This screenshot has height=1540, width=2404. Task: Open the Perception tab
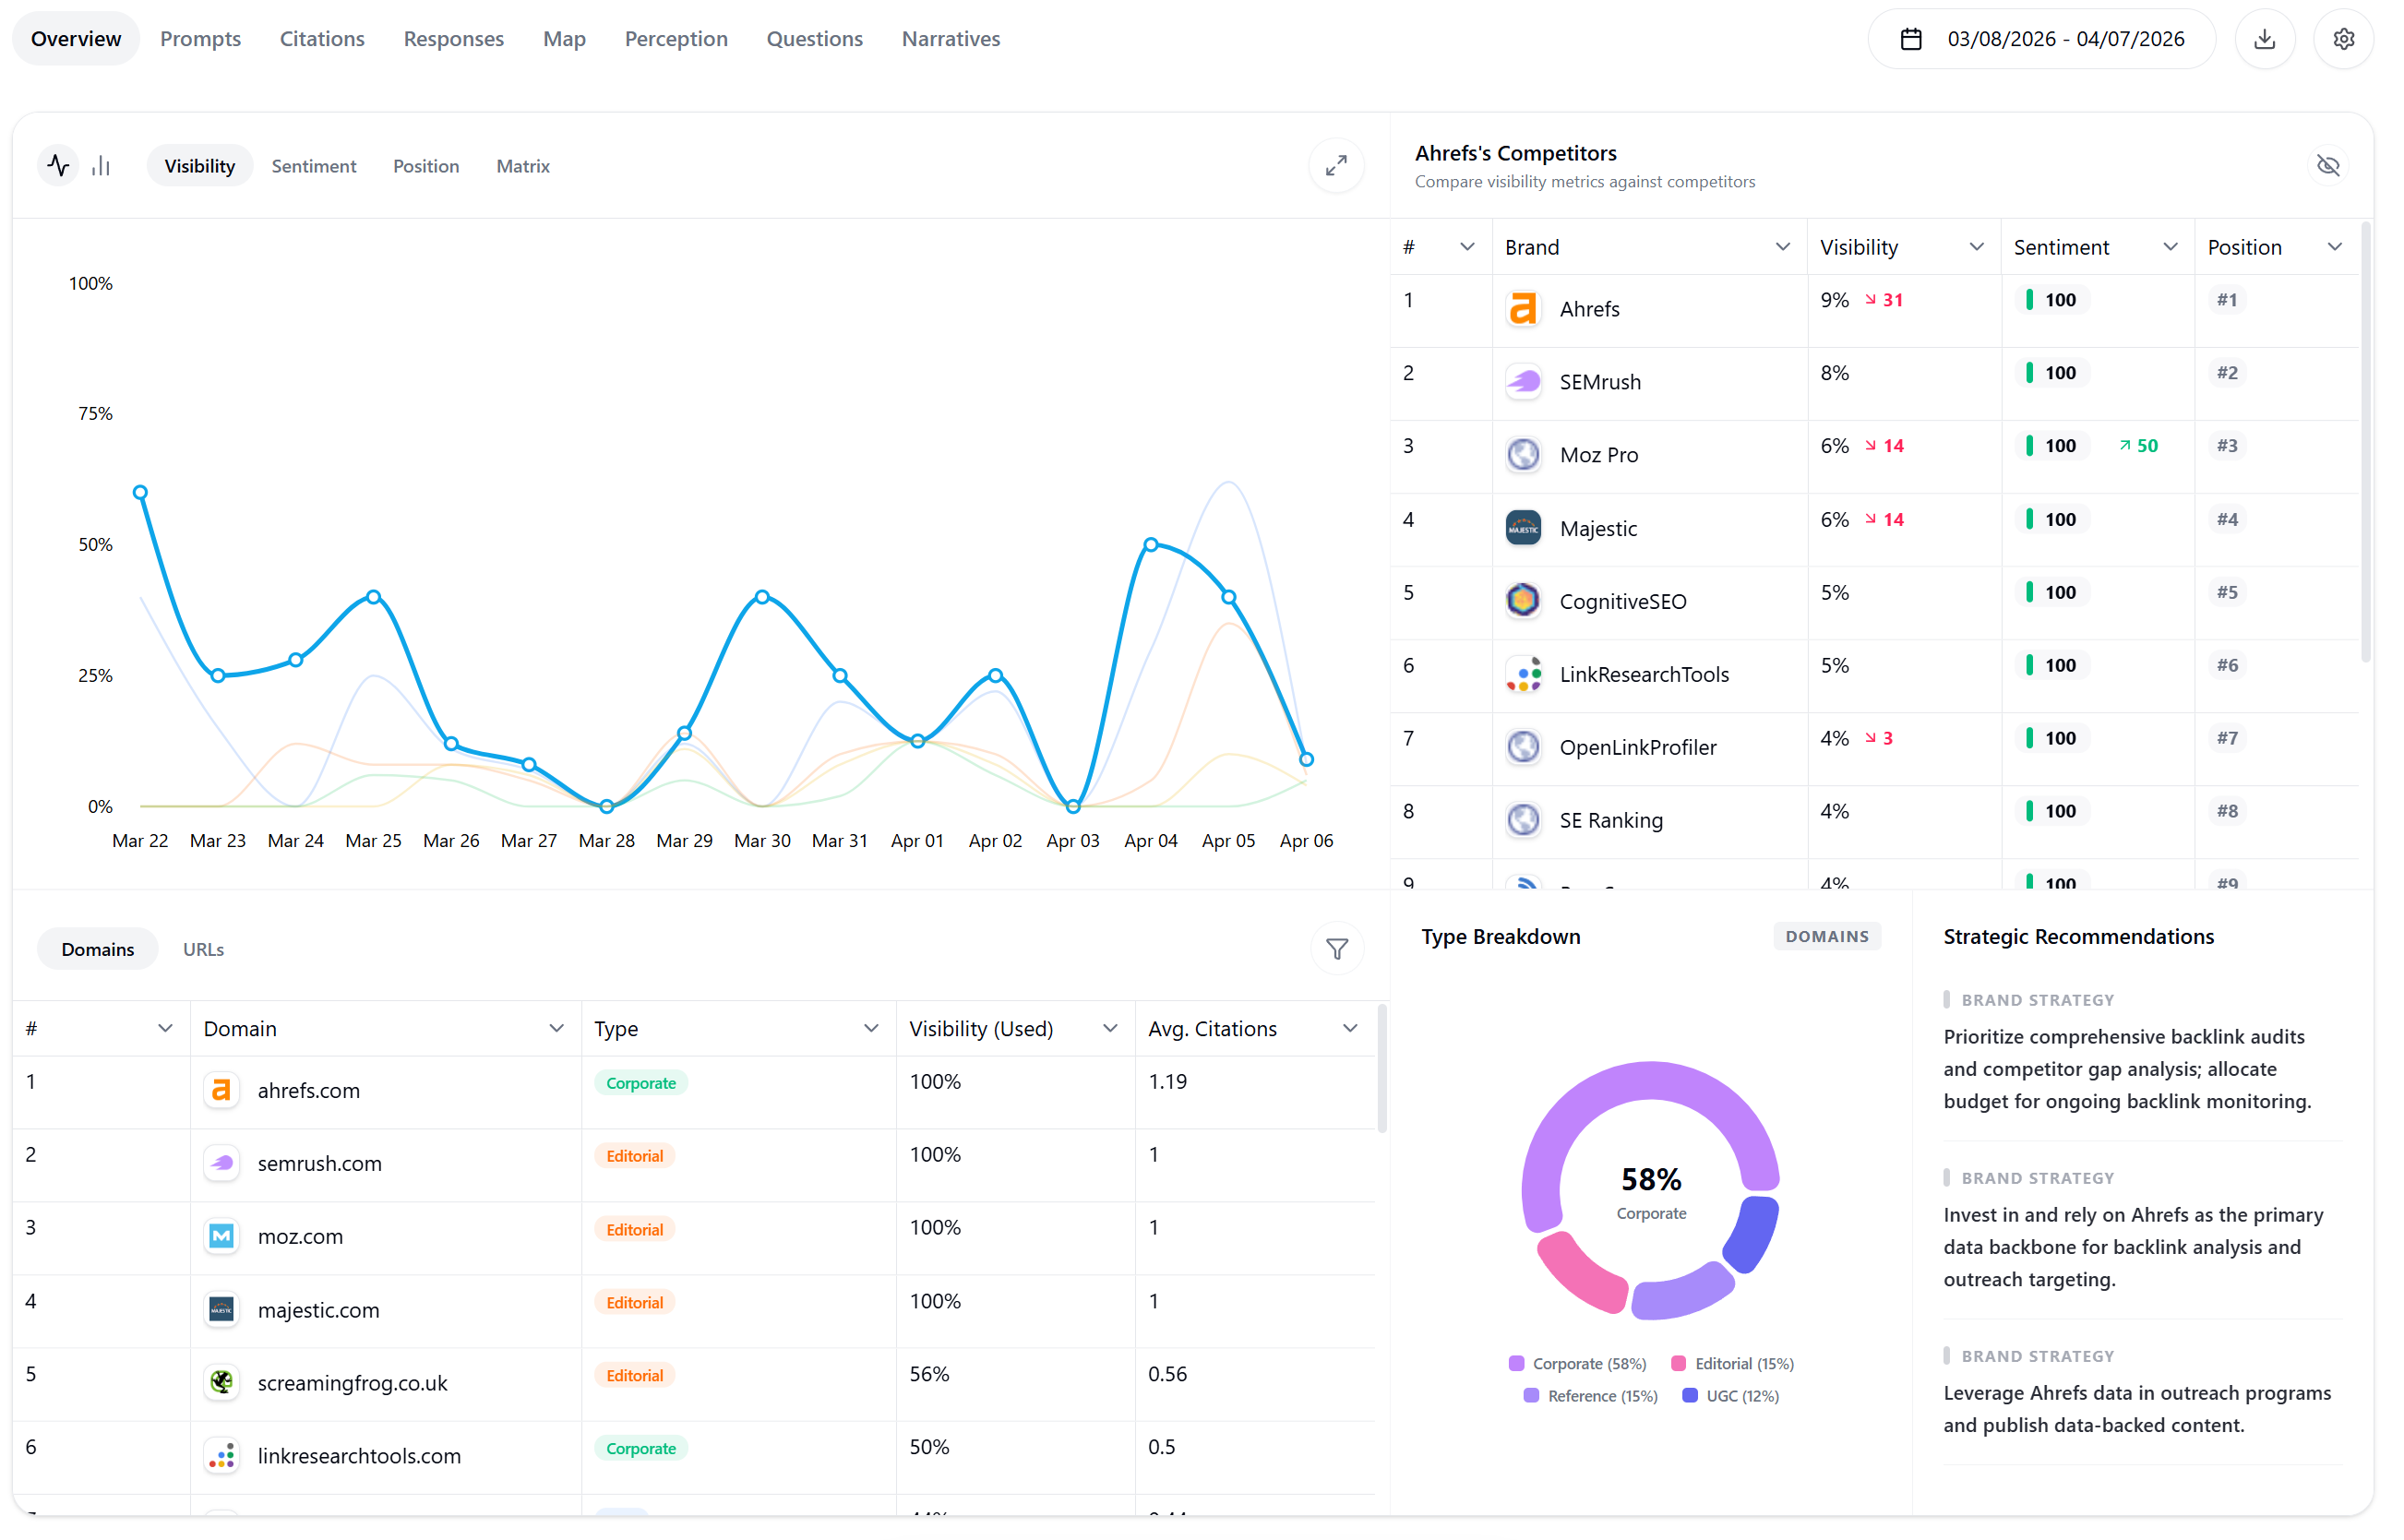pyautogui.click(x=676, y=39)
